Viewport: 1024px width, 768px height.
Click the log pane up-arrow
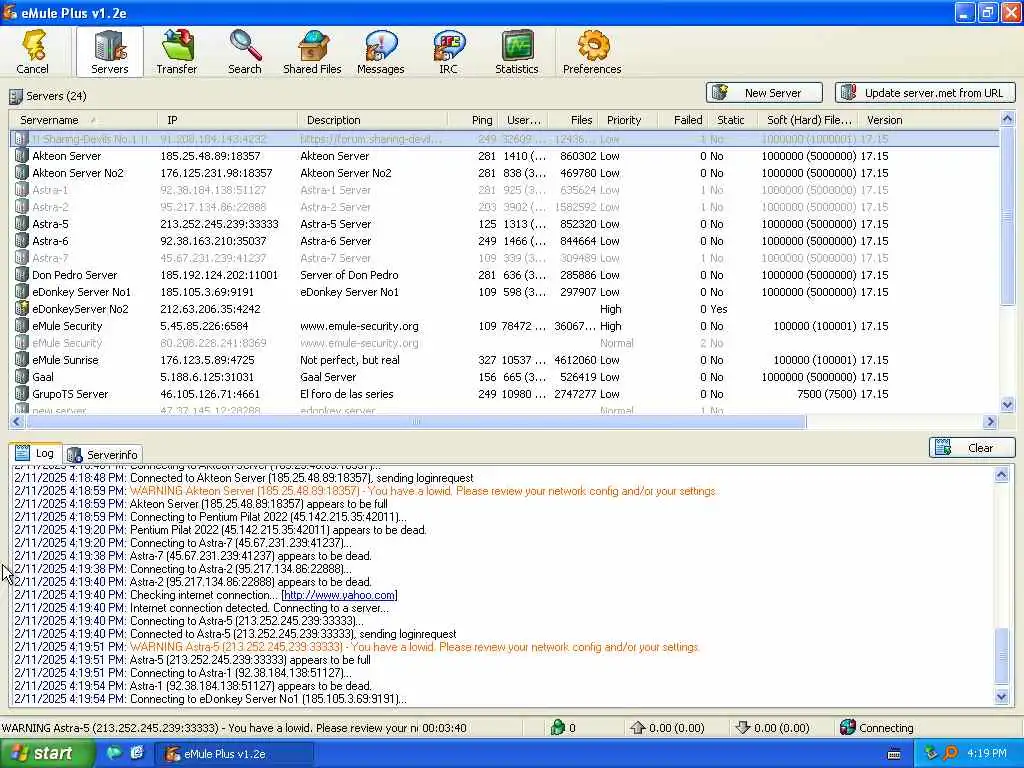coord(1002,475)
